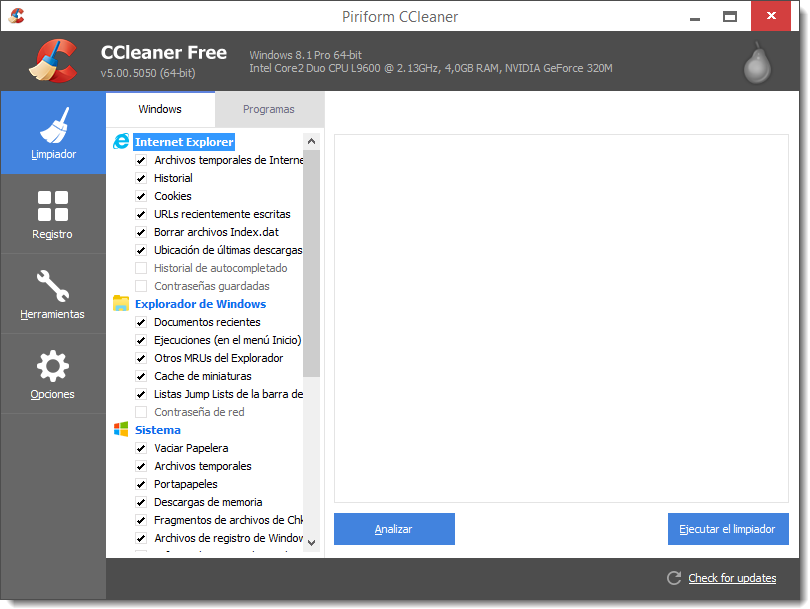The width and height of the screenshot is (810, 609).
Task: Minimize the CCleaner window
Action: 695,17
